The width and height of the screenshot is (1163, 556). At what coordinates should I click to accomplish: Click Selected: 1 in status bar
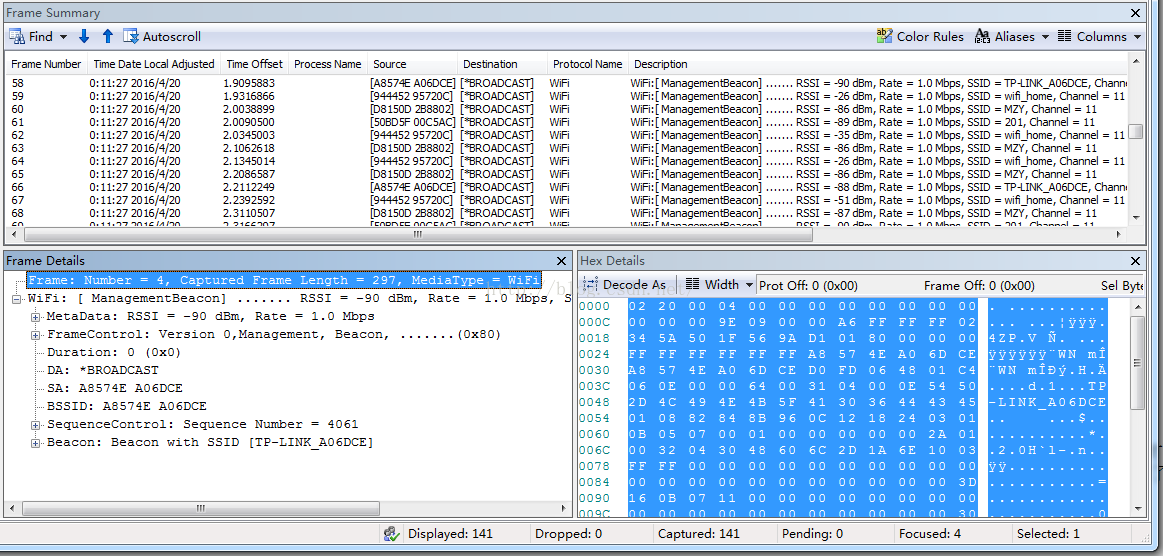(x=1048, y=534)
